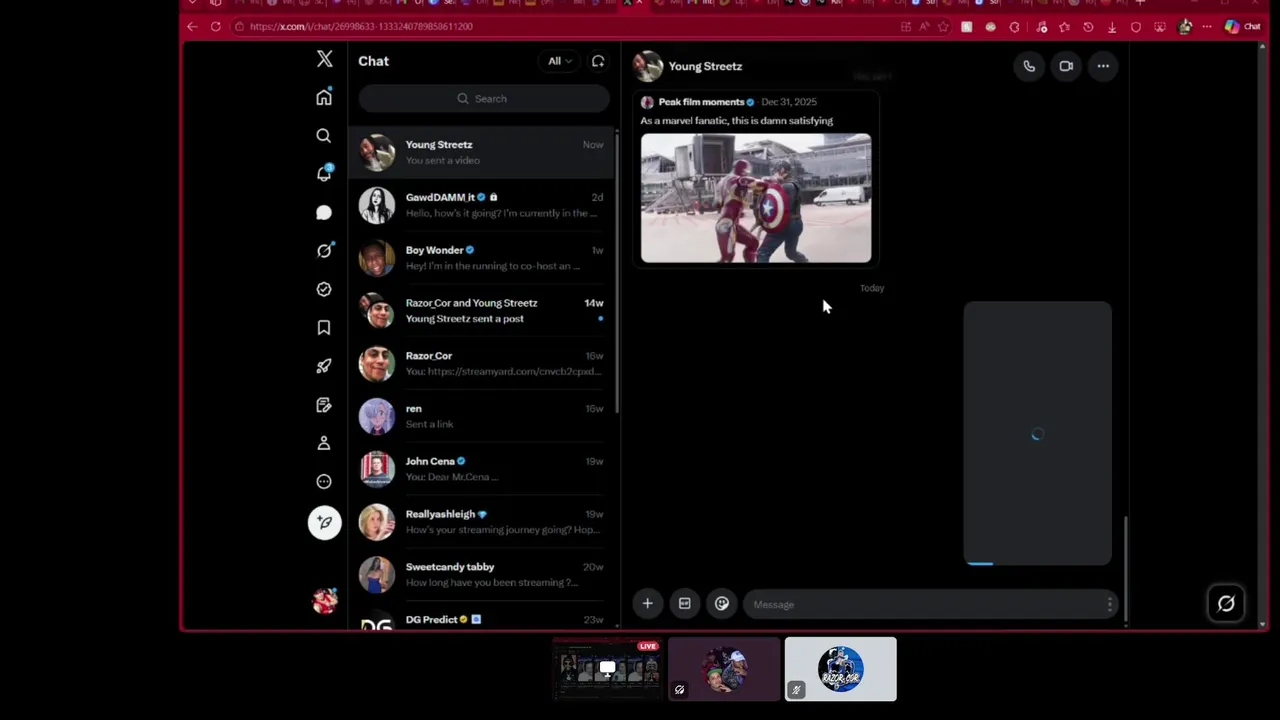Open GawdDAMM_it conversation
1280x720 pixels.
pos(482,205)
